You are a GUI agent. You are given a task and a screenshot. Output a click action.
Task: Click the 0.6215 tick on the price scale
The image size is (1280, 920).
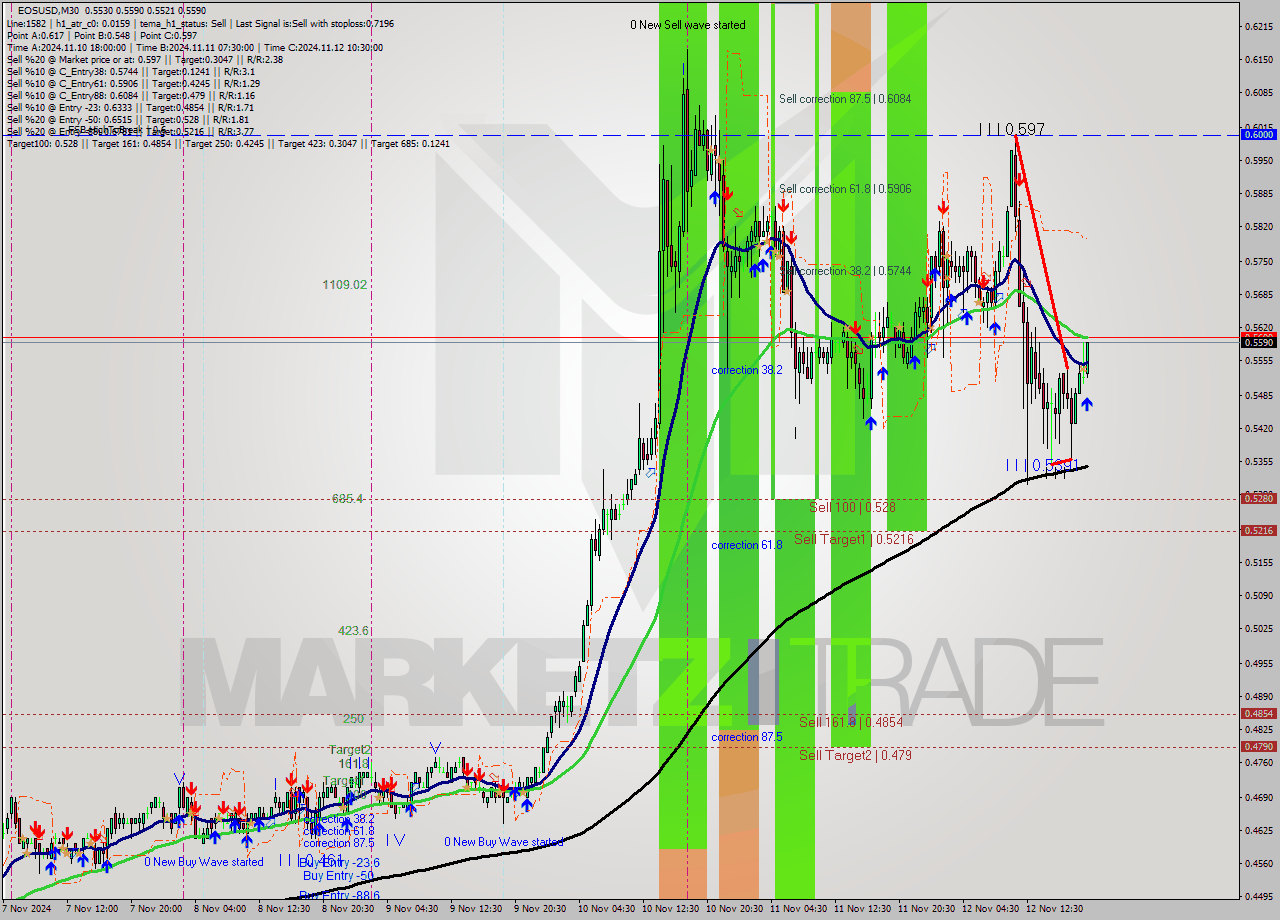(x=1258, y=27)
